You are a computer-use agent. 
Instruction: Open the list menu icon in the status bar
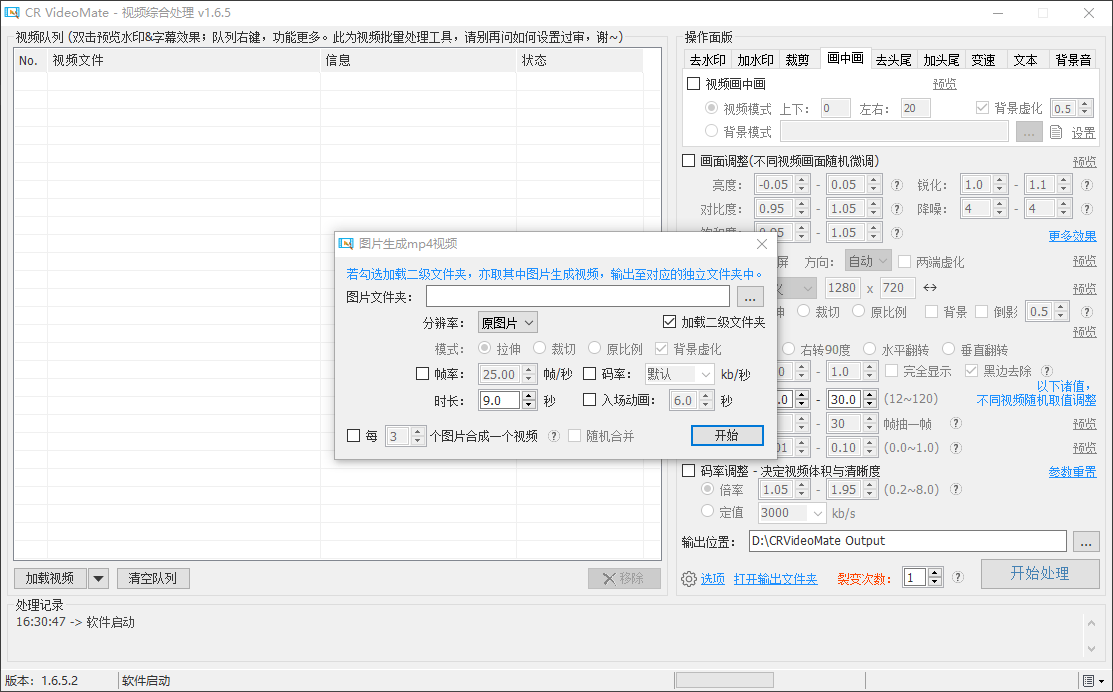pos(1087,680)
